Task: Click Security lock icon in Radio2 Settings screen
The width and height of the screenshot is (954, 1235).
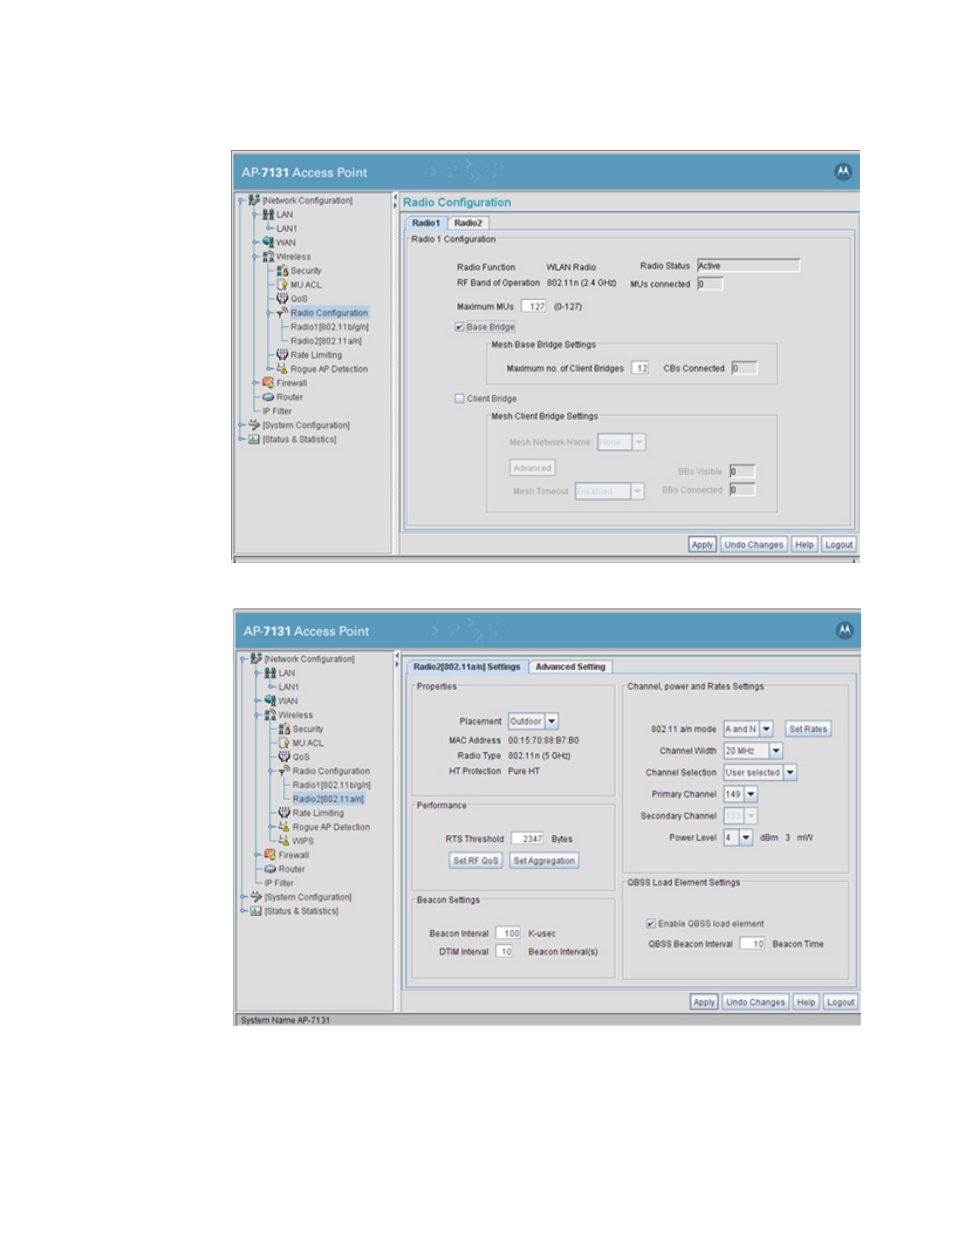Action: (284, 728)
